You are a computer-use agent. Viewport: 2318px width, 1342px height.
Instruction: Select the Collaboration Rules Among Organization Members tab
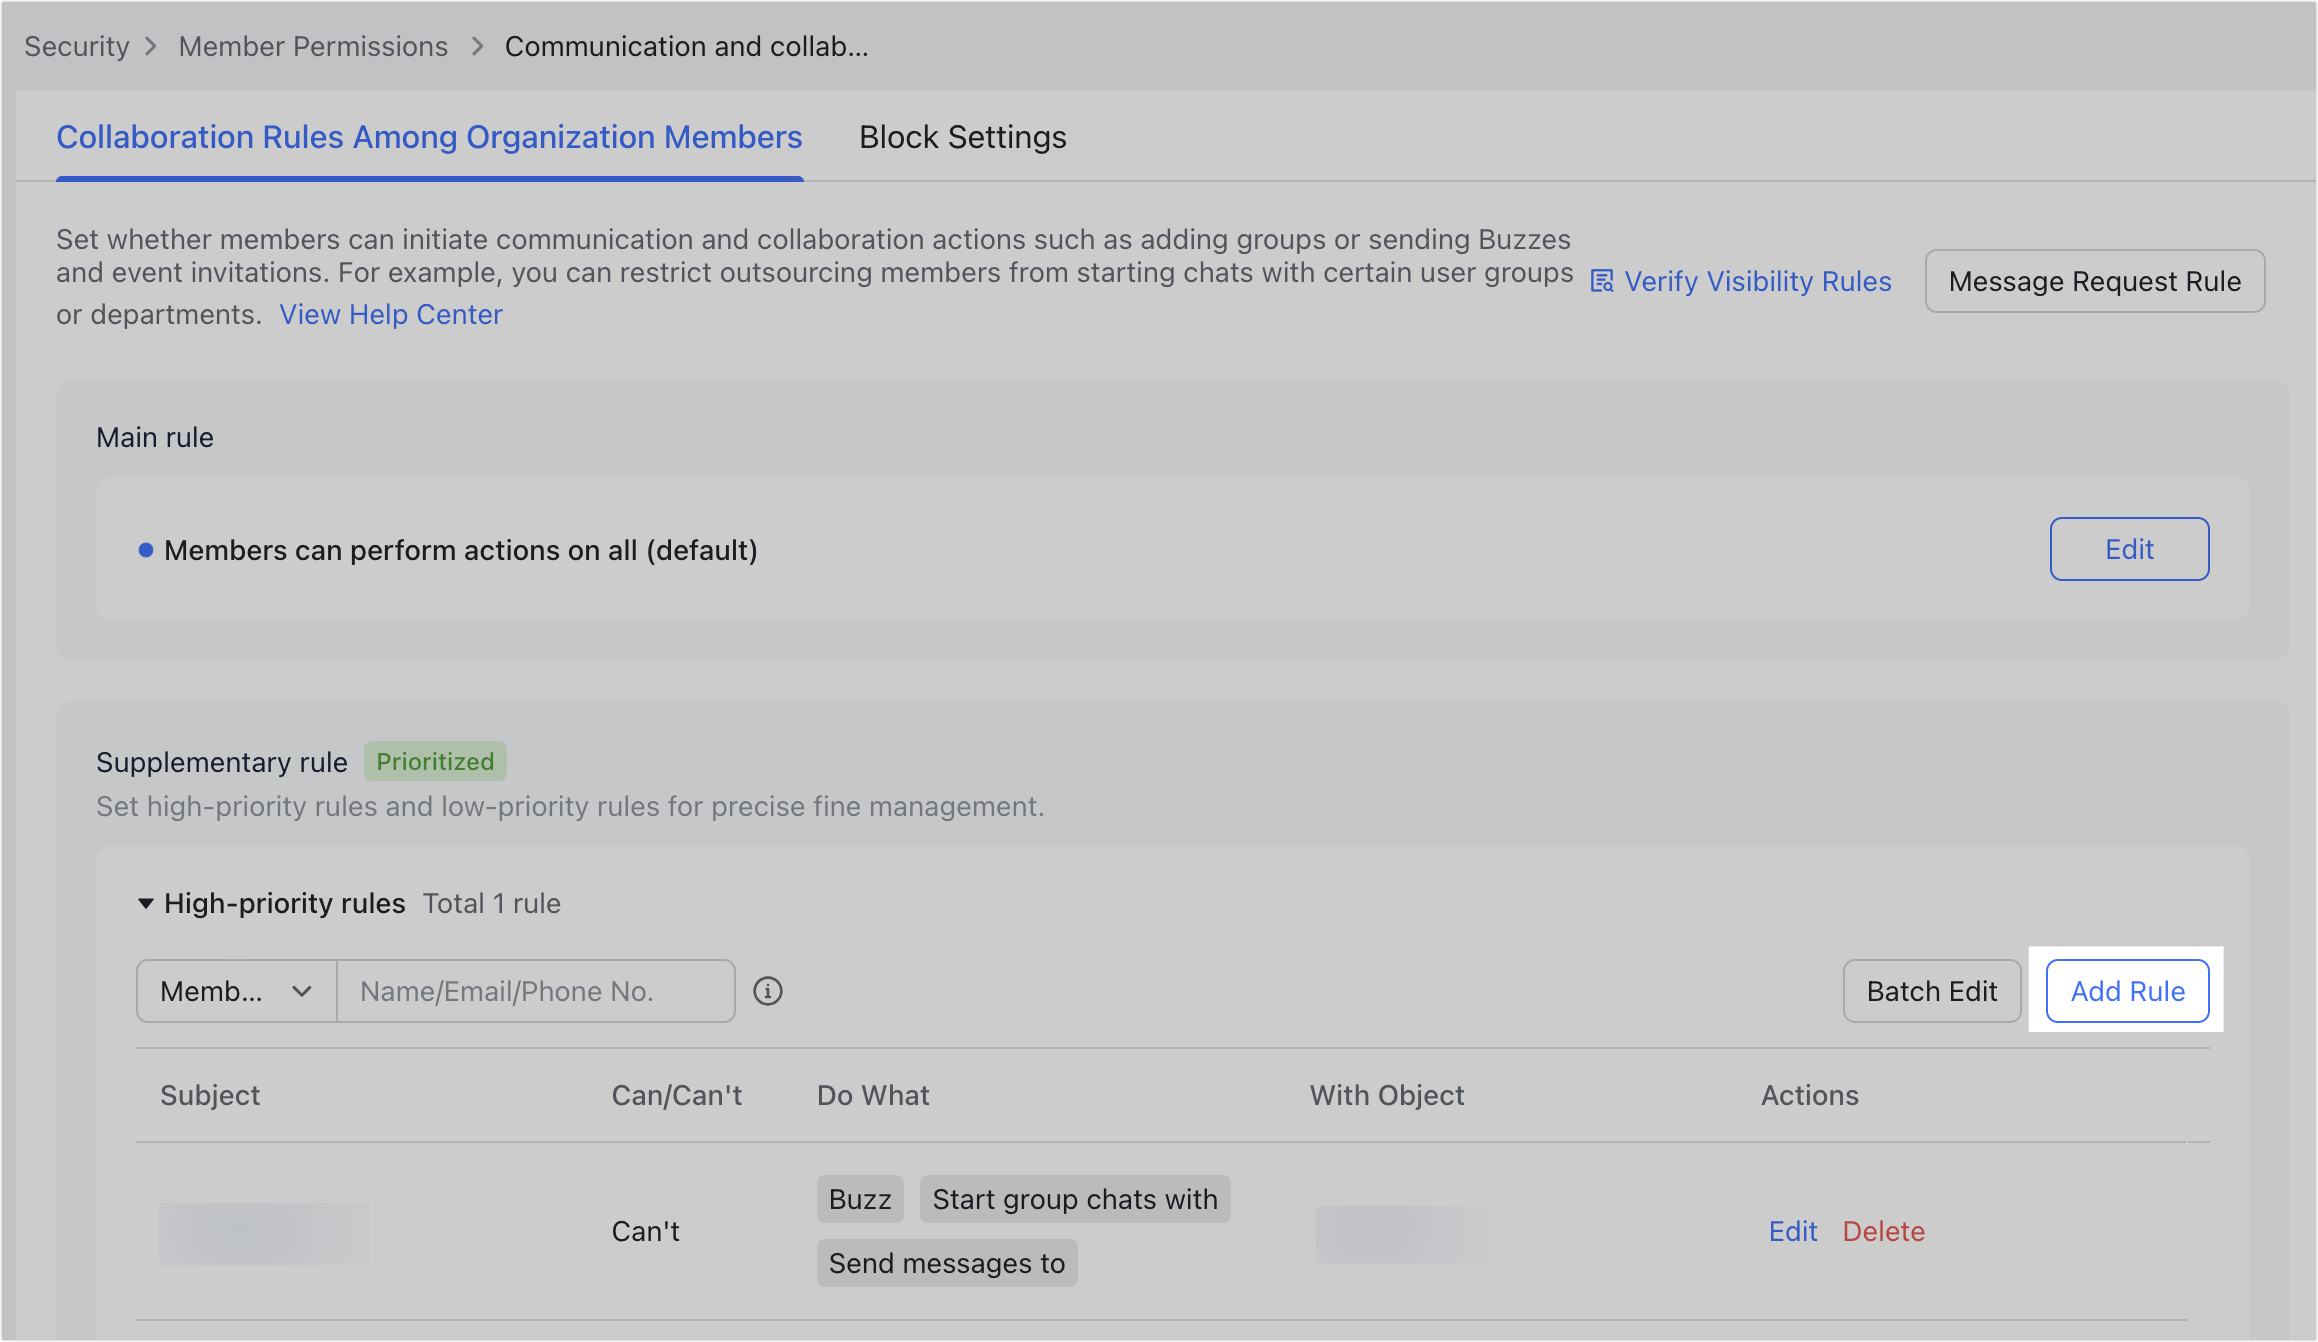[x=430, y=137]
